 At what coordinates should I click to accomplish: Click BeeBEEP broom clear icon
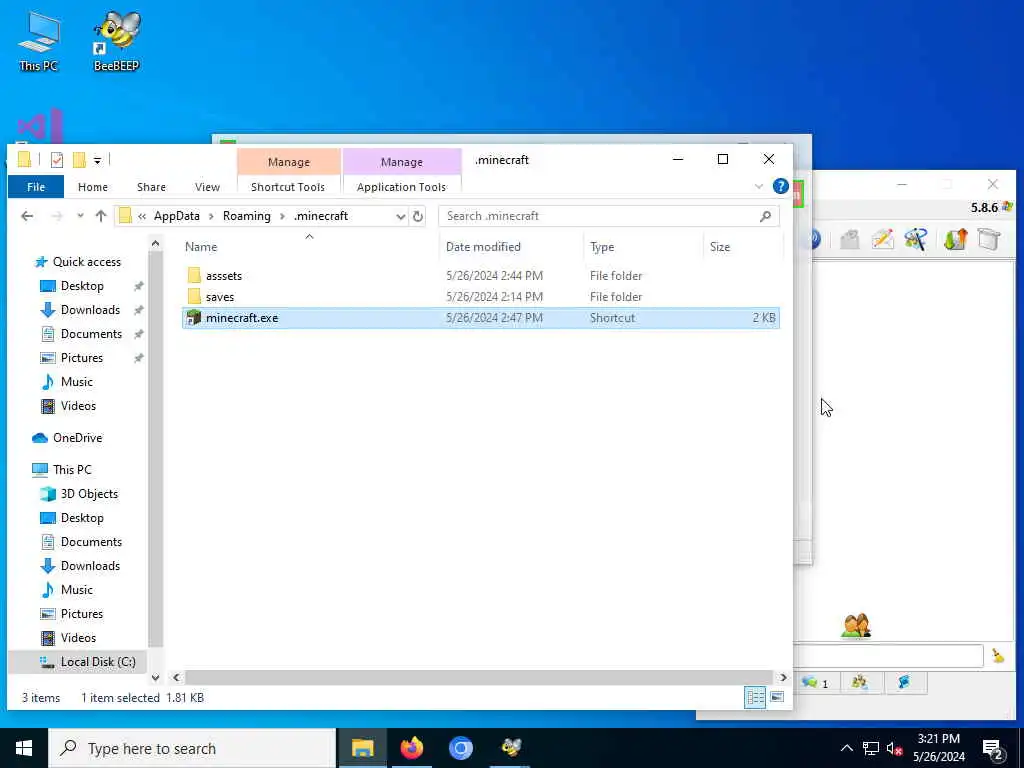(998, 656)
